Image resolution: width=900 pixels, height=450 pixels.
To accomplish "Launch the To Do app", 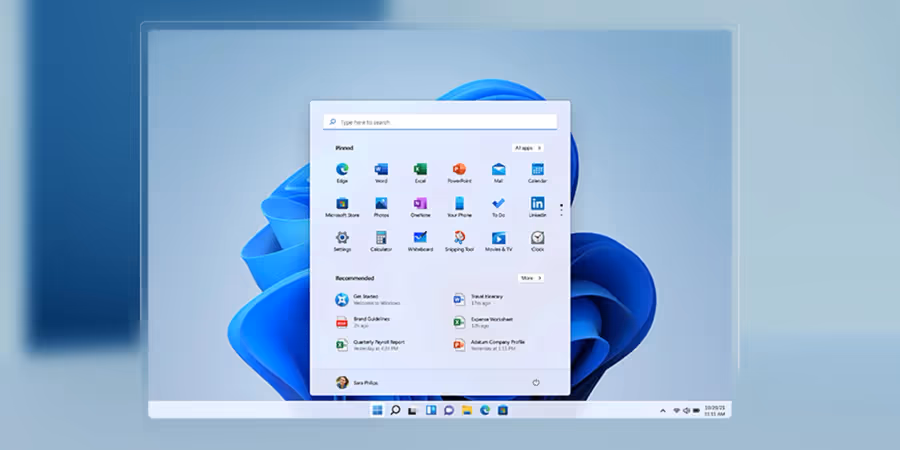I will 498,207.
